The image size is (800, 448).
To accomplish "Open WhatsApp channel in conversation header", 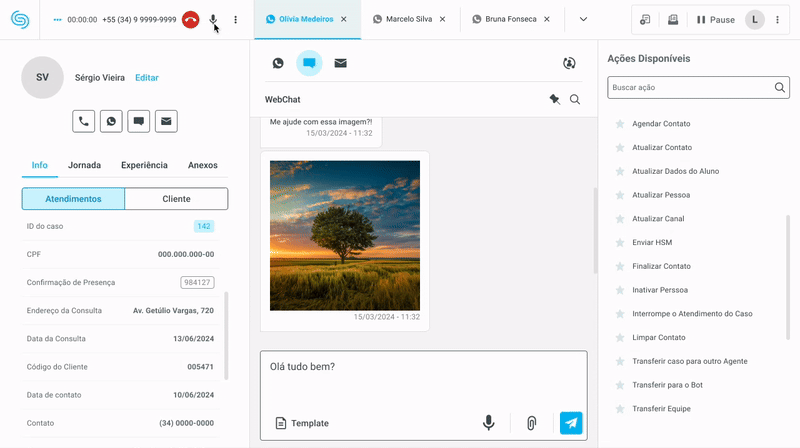I will (x=278, y=63).
